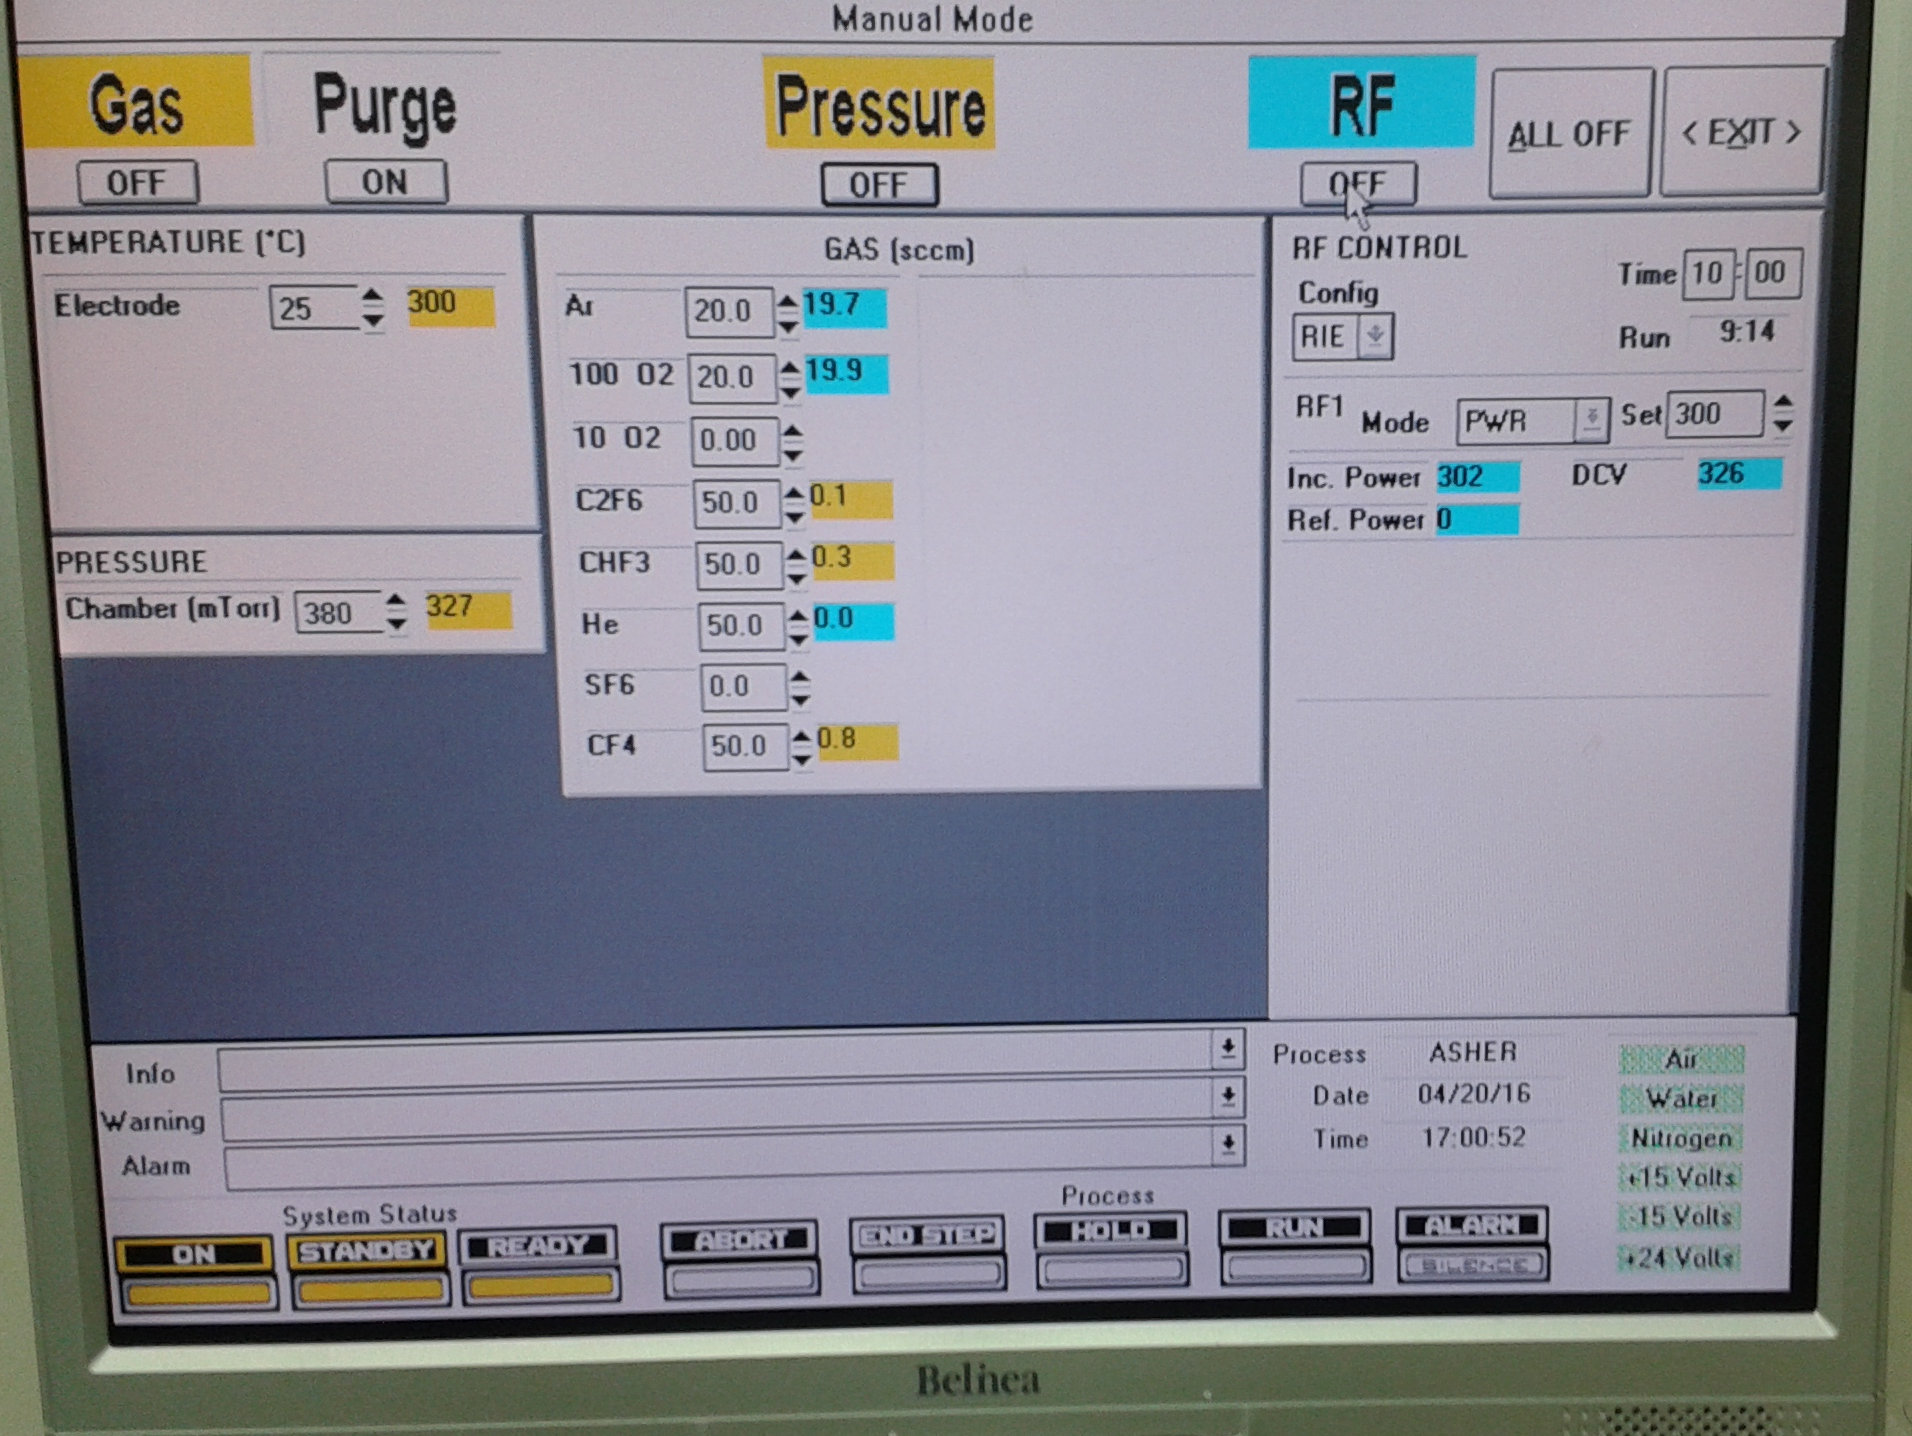Screen dimensions: 1912x1436
Task: Click the ALL OFF button
Action: 1568,133
